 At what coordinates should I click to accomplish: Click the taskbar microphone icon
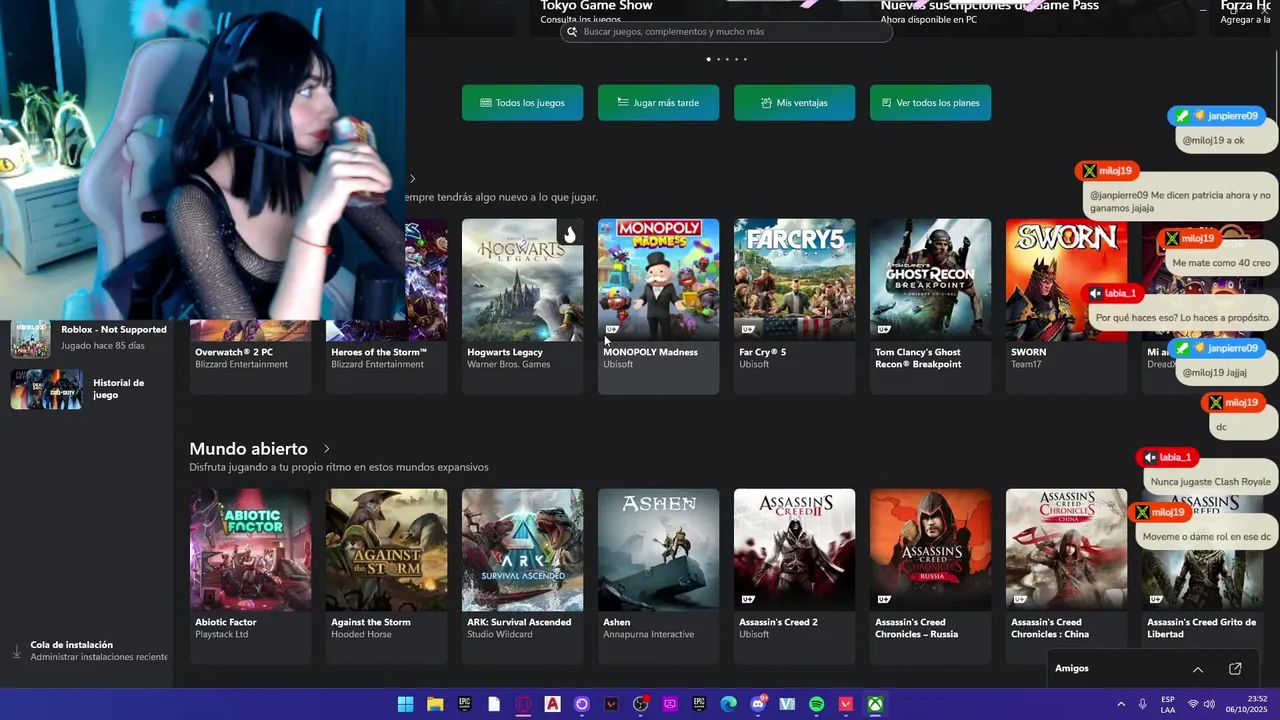click(x=1142, y=704)
